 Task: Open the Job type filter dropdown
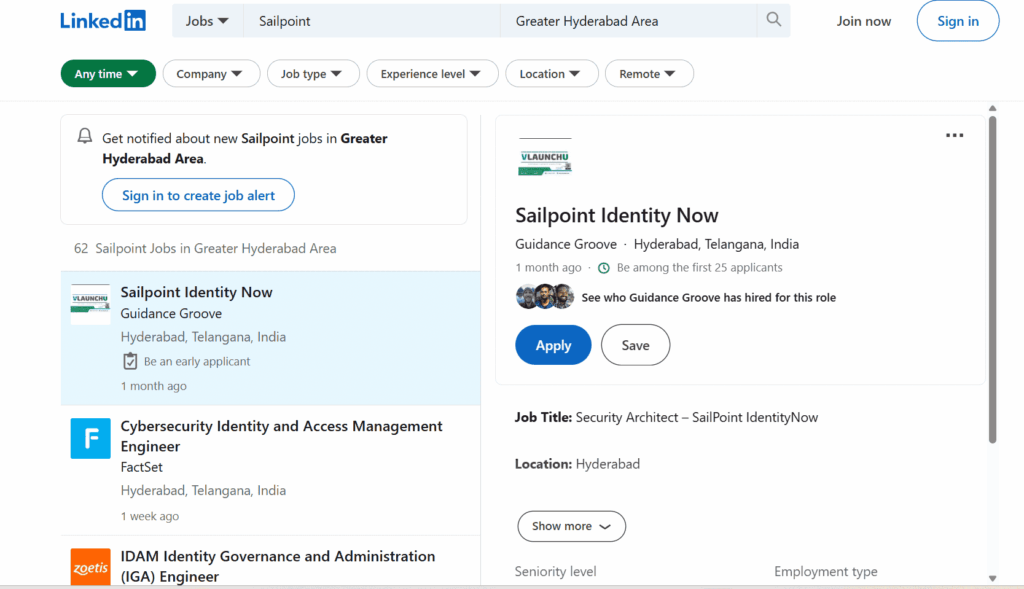pos(313,73)
